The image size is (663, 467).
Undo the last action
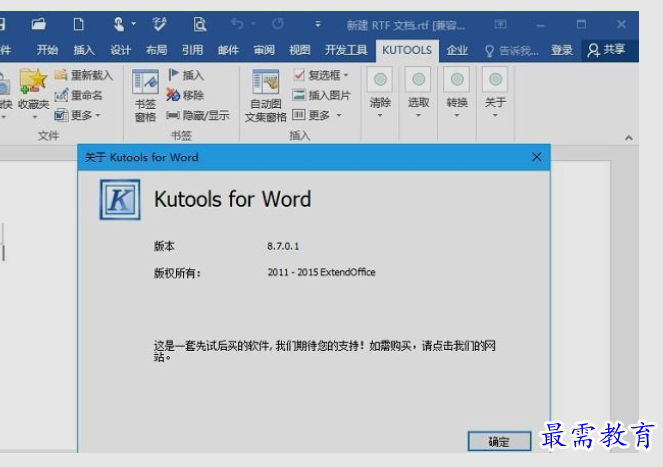click(x=237, y=24)
